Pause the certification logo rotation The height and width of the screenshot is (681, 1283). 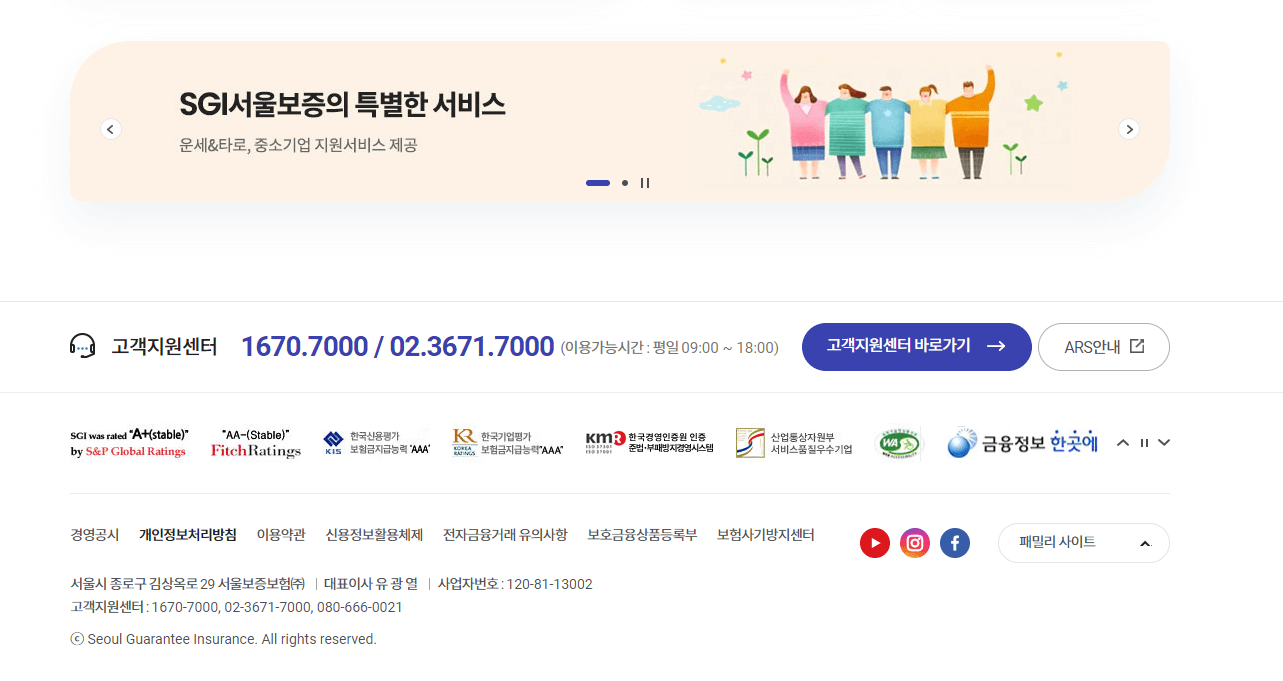[x=1143, y=441]
